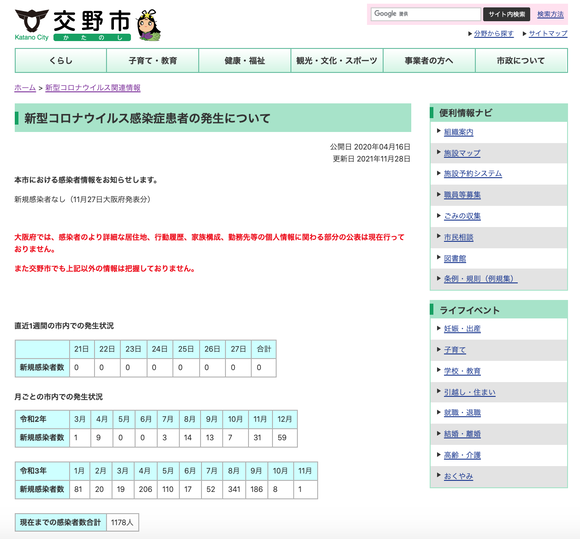This screenshot has height=539, width=580.
Task: Open the ごみの収集 sidebar link
Action: pyautogui.click(x=462, y=216)
